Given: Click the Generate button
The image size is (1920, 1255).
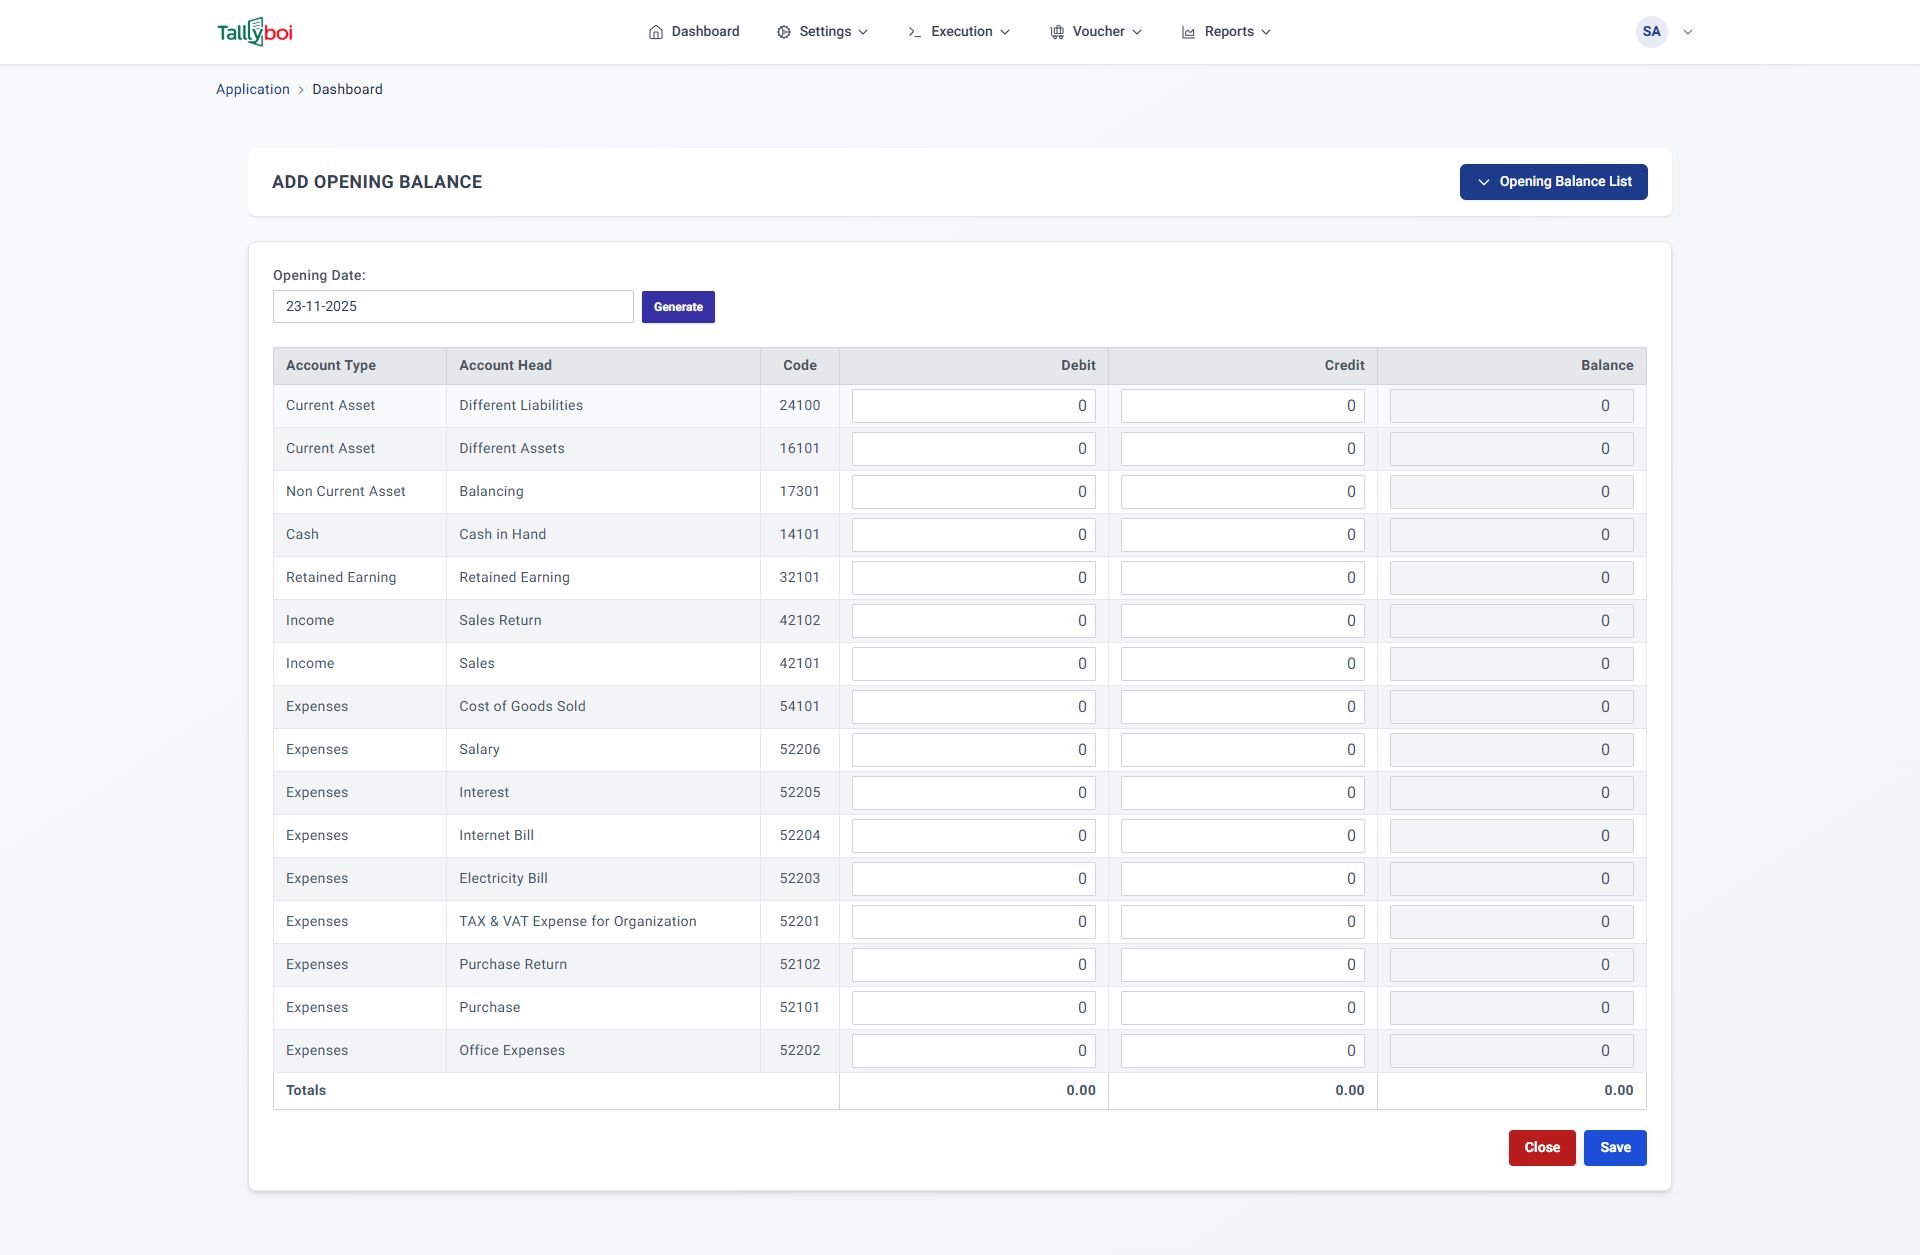Looking at the screenshot, I should tap(678, 307).
